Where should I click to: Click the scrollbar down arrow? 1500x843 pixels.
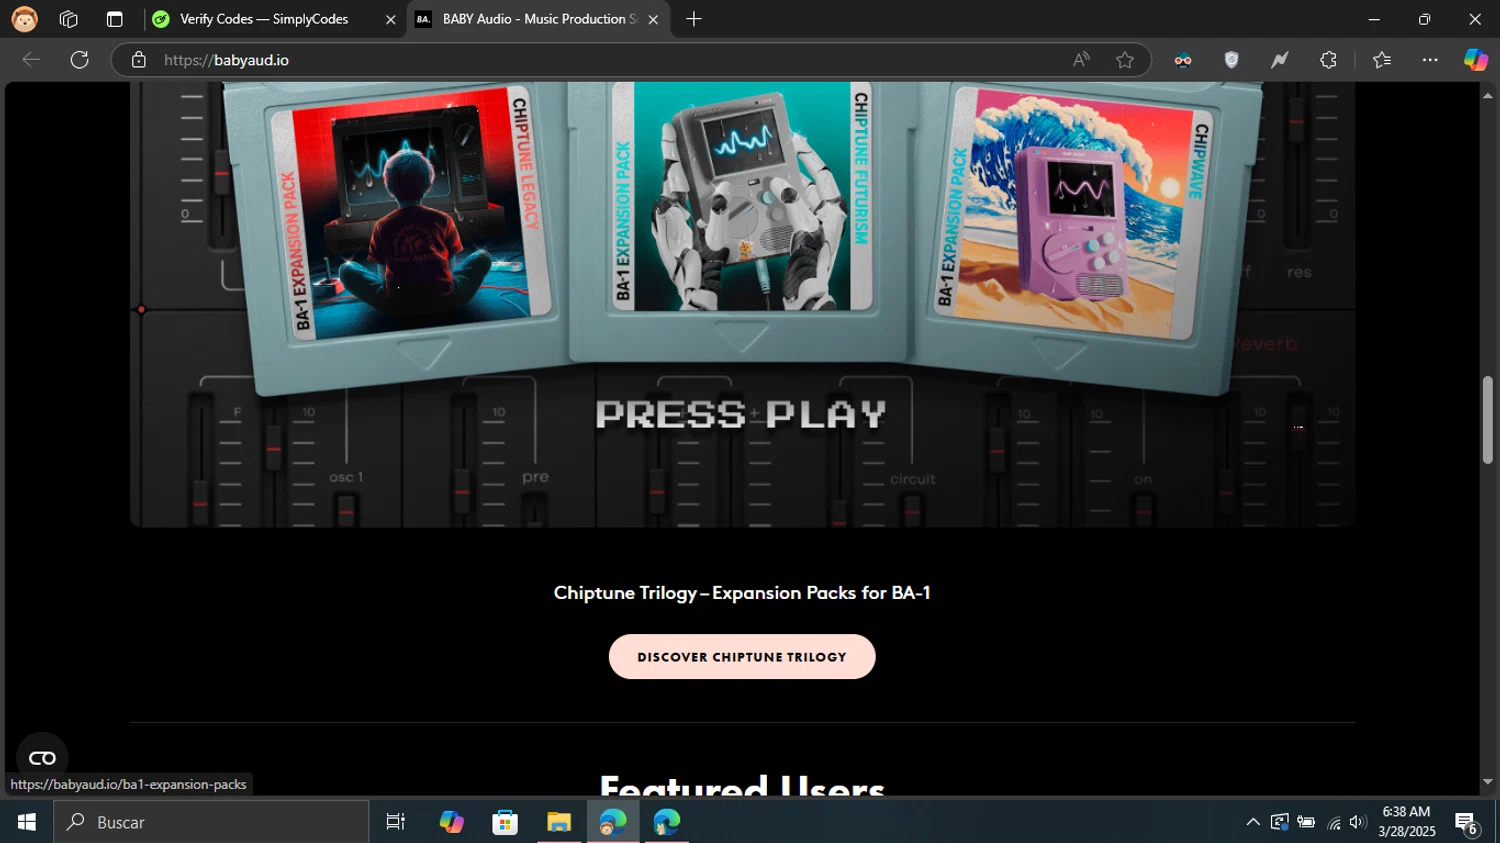point(1488,782)
